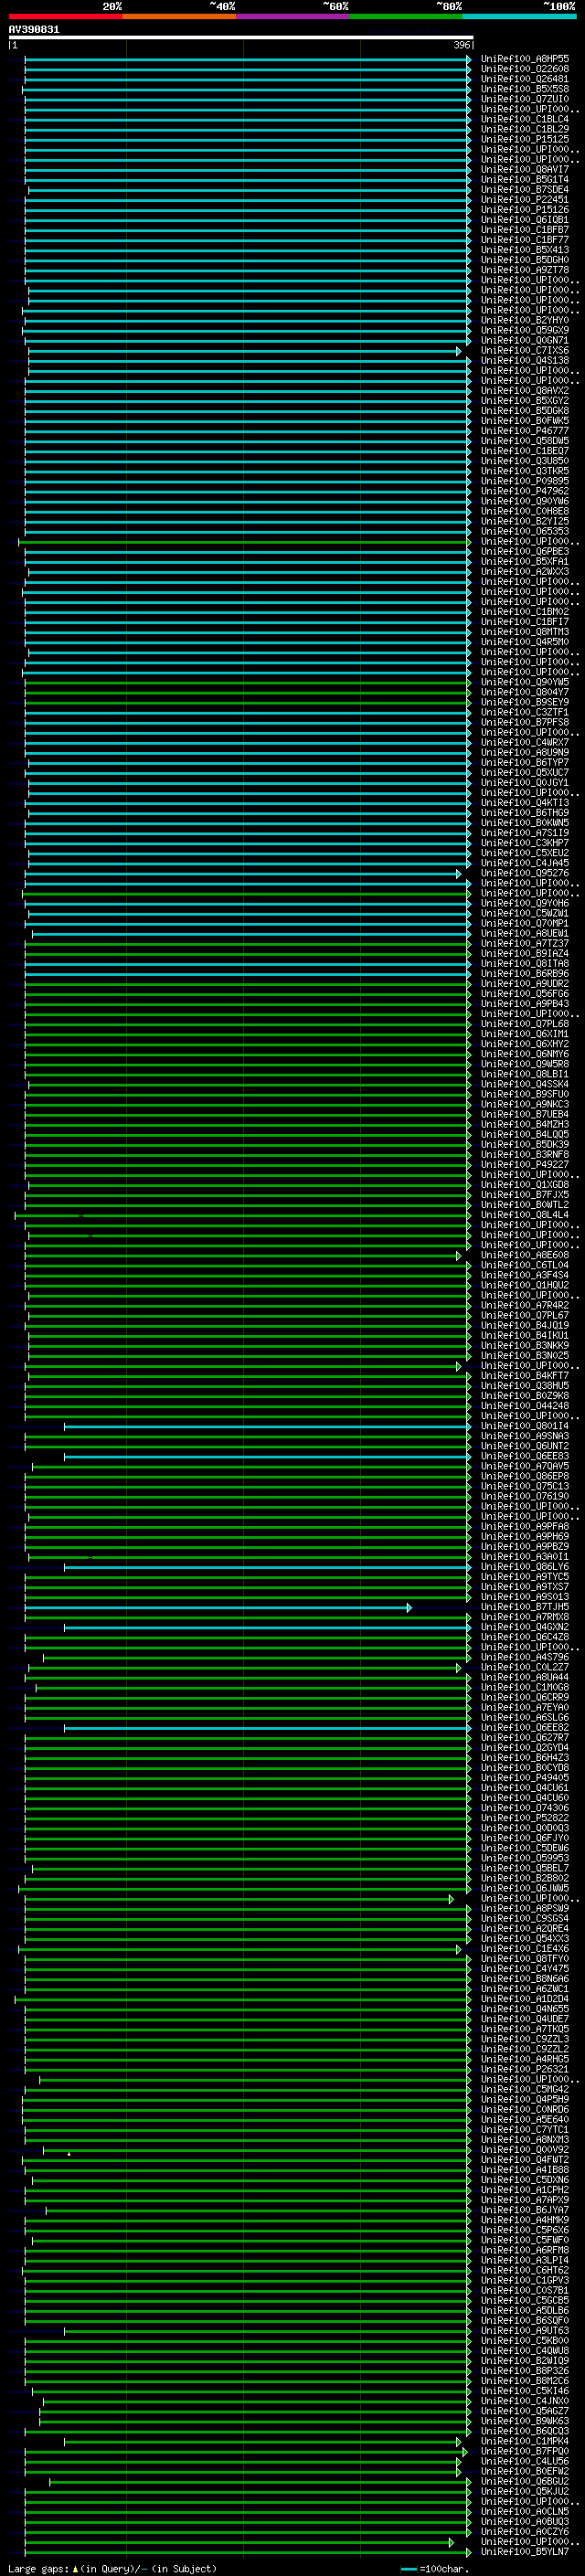Select the UniRef100_B9SFU0 label
Screen dimensions: 585x2576
(525, 1095)
